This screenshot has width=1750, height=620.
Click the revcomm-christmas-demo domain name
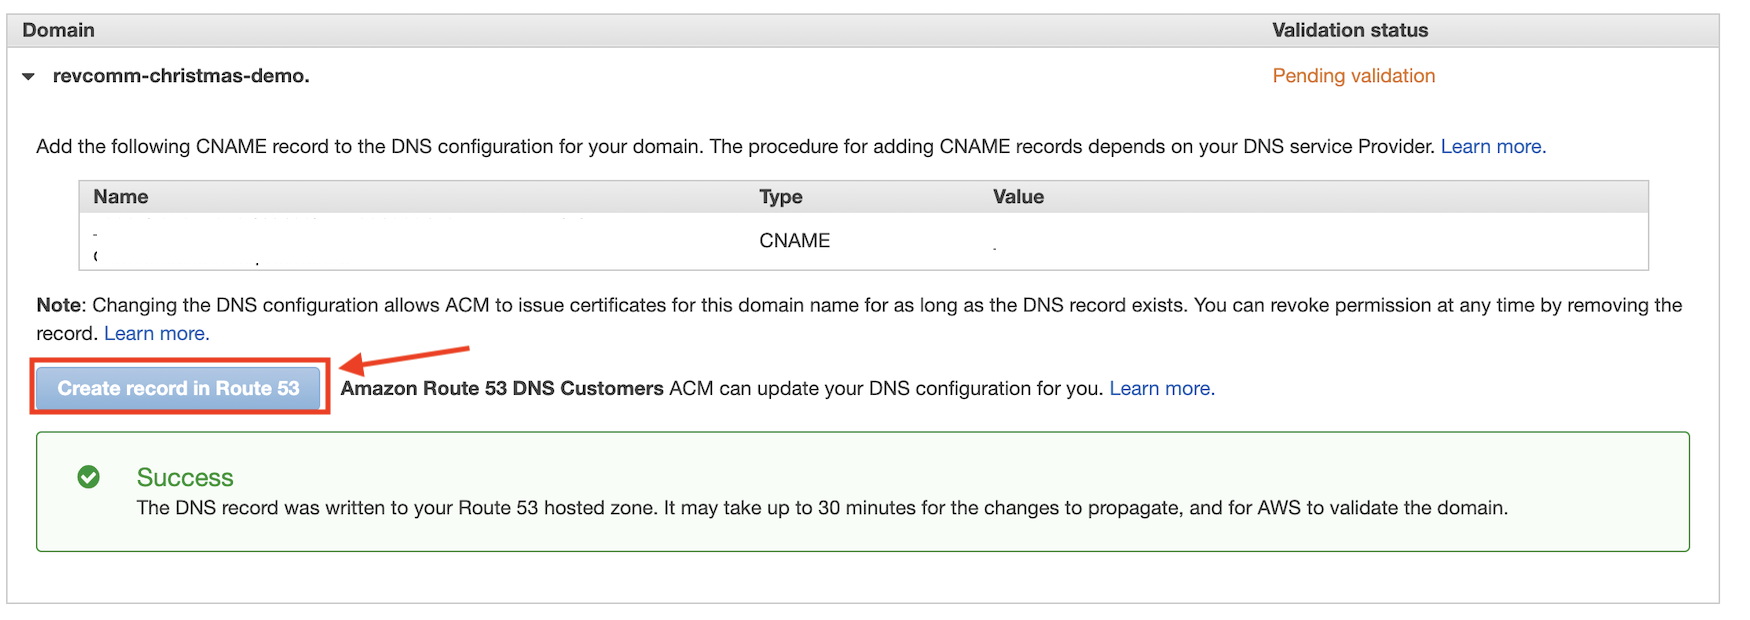pyautogui.click(x=181, y=76)
